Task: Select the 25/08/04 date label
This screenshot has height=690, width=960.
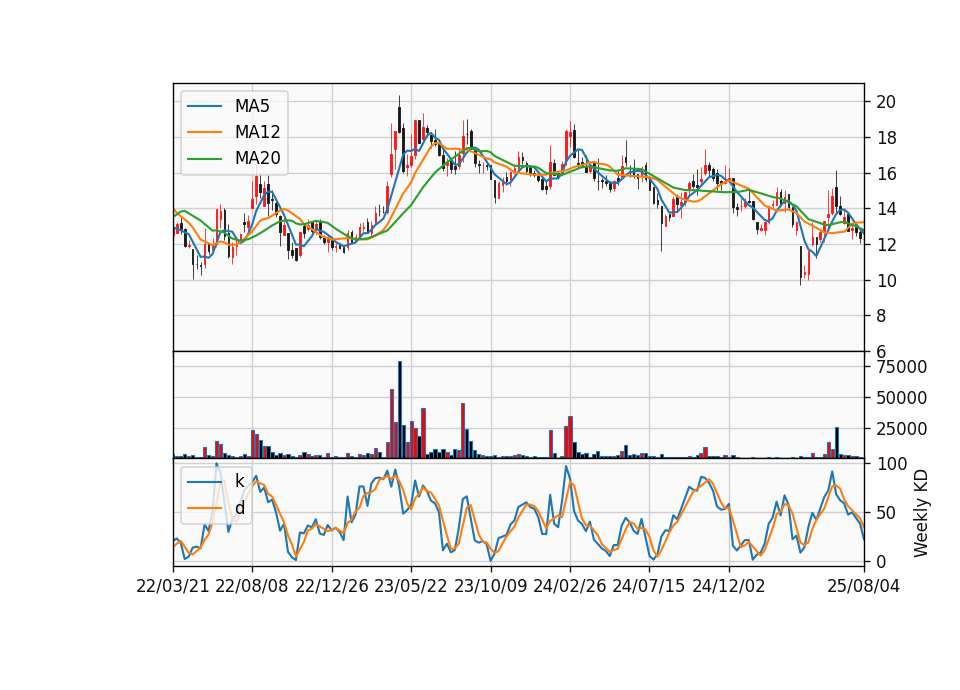Action: (864, 586)
